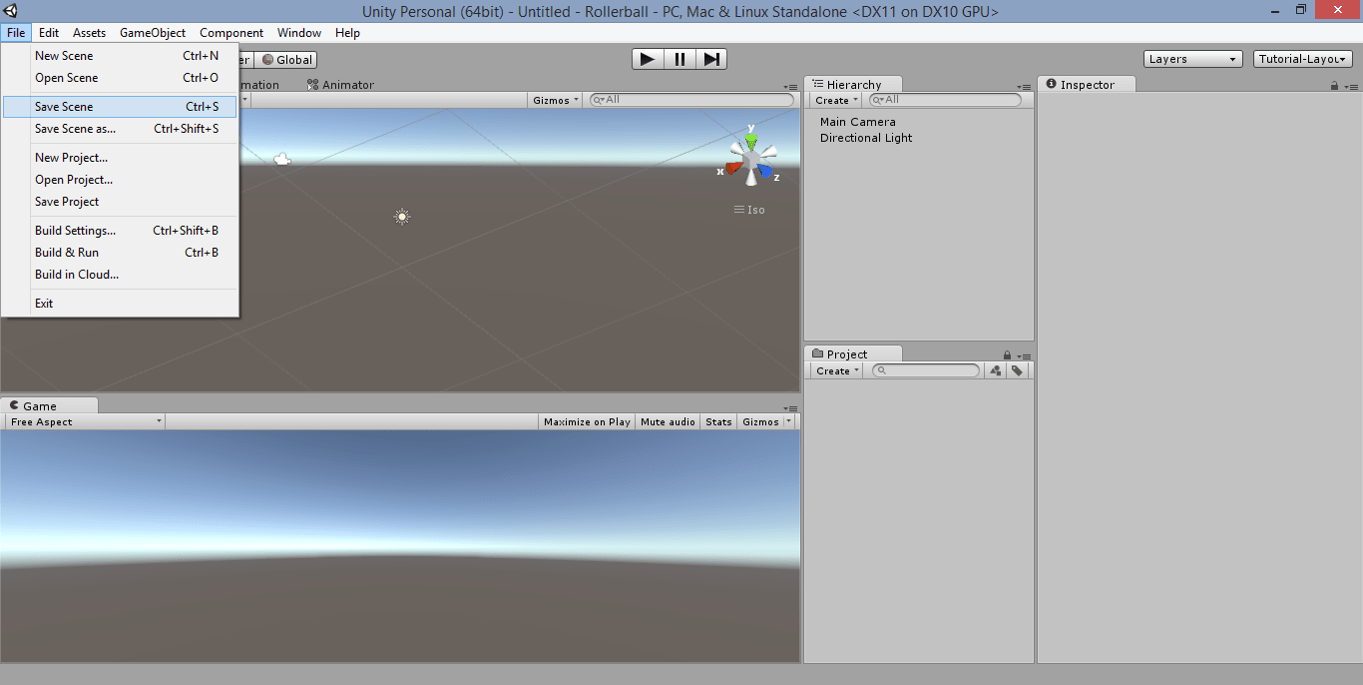Select the sun light icon in Scene view

[402, 216]
